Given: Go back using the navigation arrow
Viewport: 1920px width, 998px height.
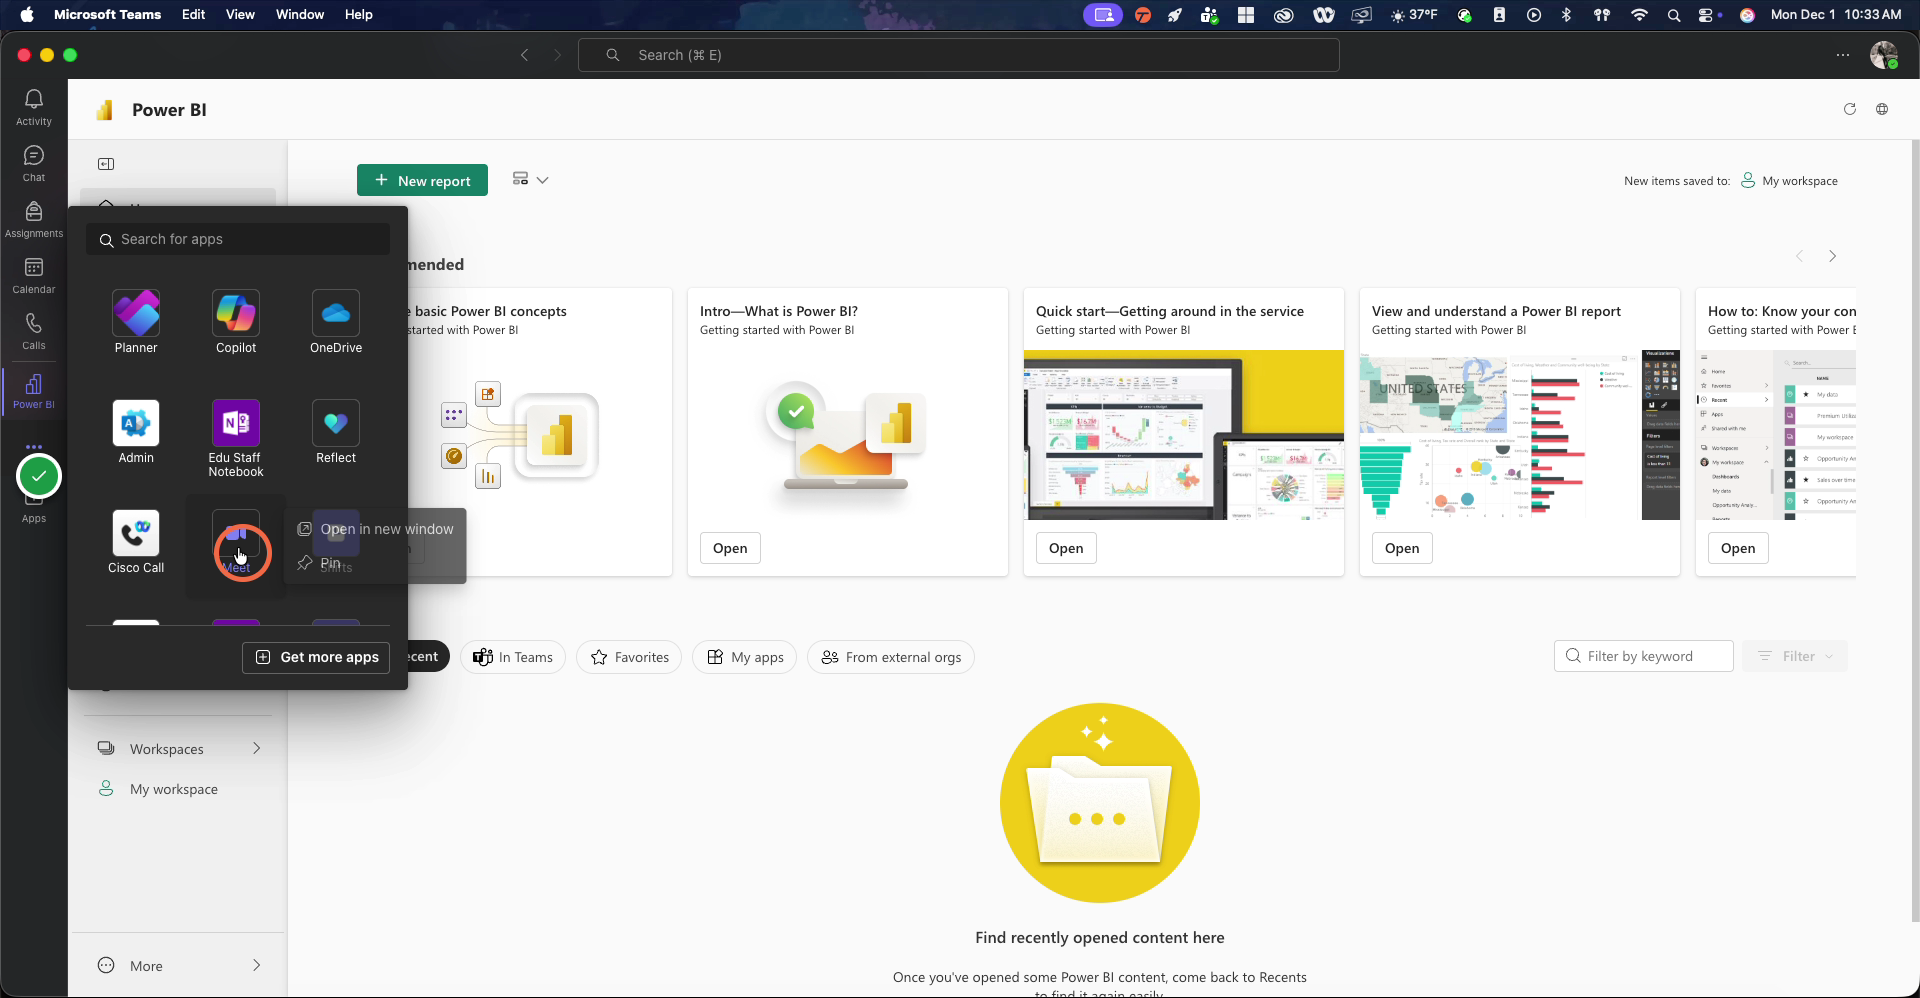Looking at the screenshot, I should (x=524, y=55).
